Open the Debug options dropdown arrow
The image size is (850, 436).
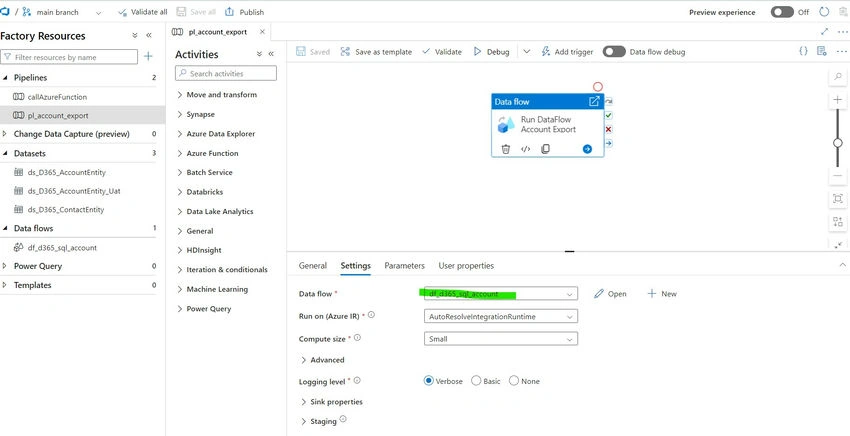[x=527, y=52]
